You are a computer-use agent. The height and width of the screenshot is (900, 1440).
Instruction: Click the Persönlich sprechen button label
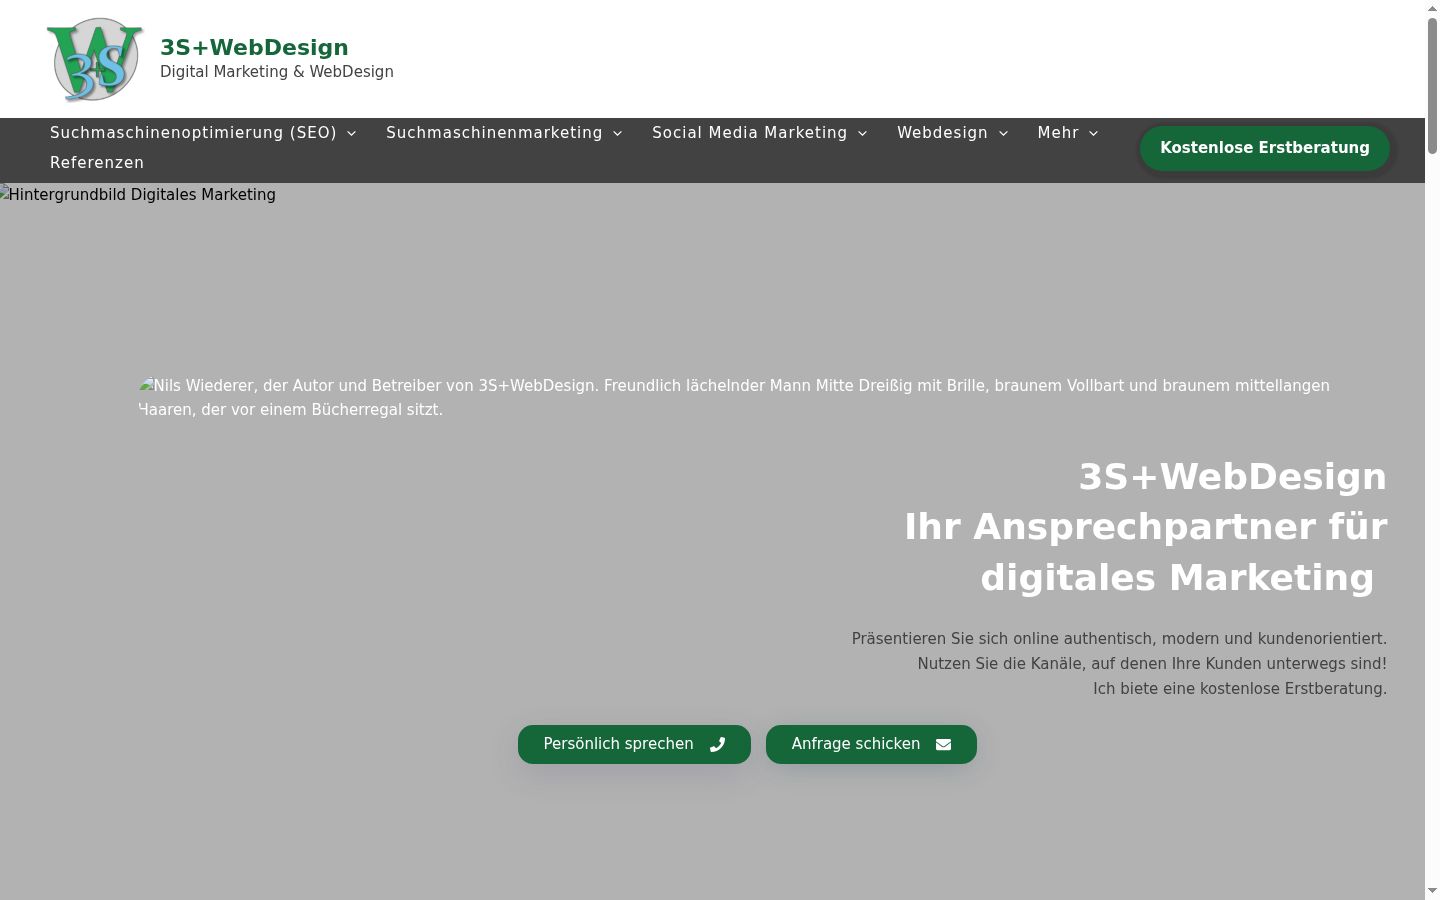pos(618,744)
